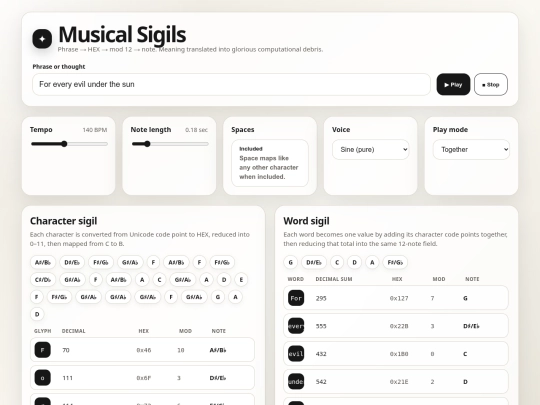The width and height of the screenshot is (540, 405).
Task: Open the Voice dropdown showing Sine (pure)
Action: [x=371, y=149]
